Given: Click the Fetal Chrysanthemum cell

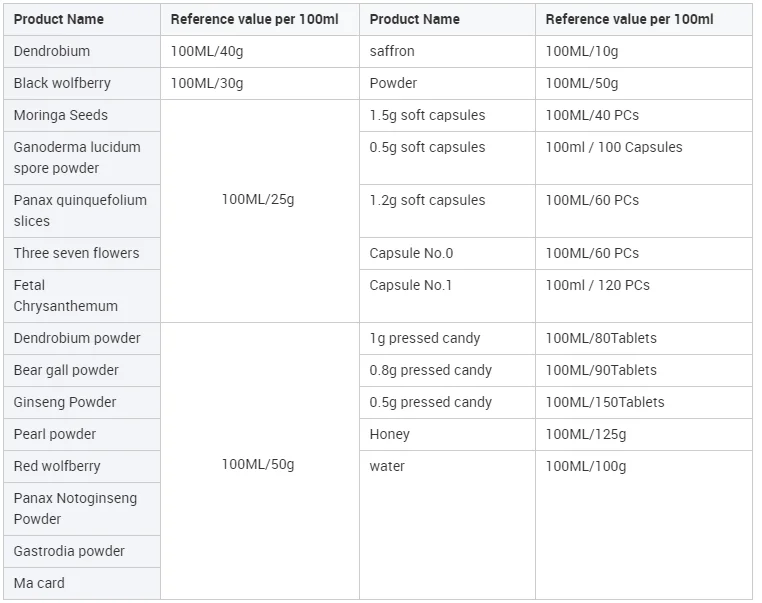Looking at the screenshot, I should (66, 295).
